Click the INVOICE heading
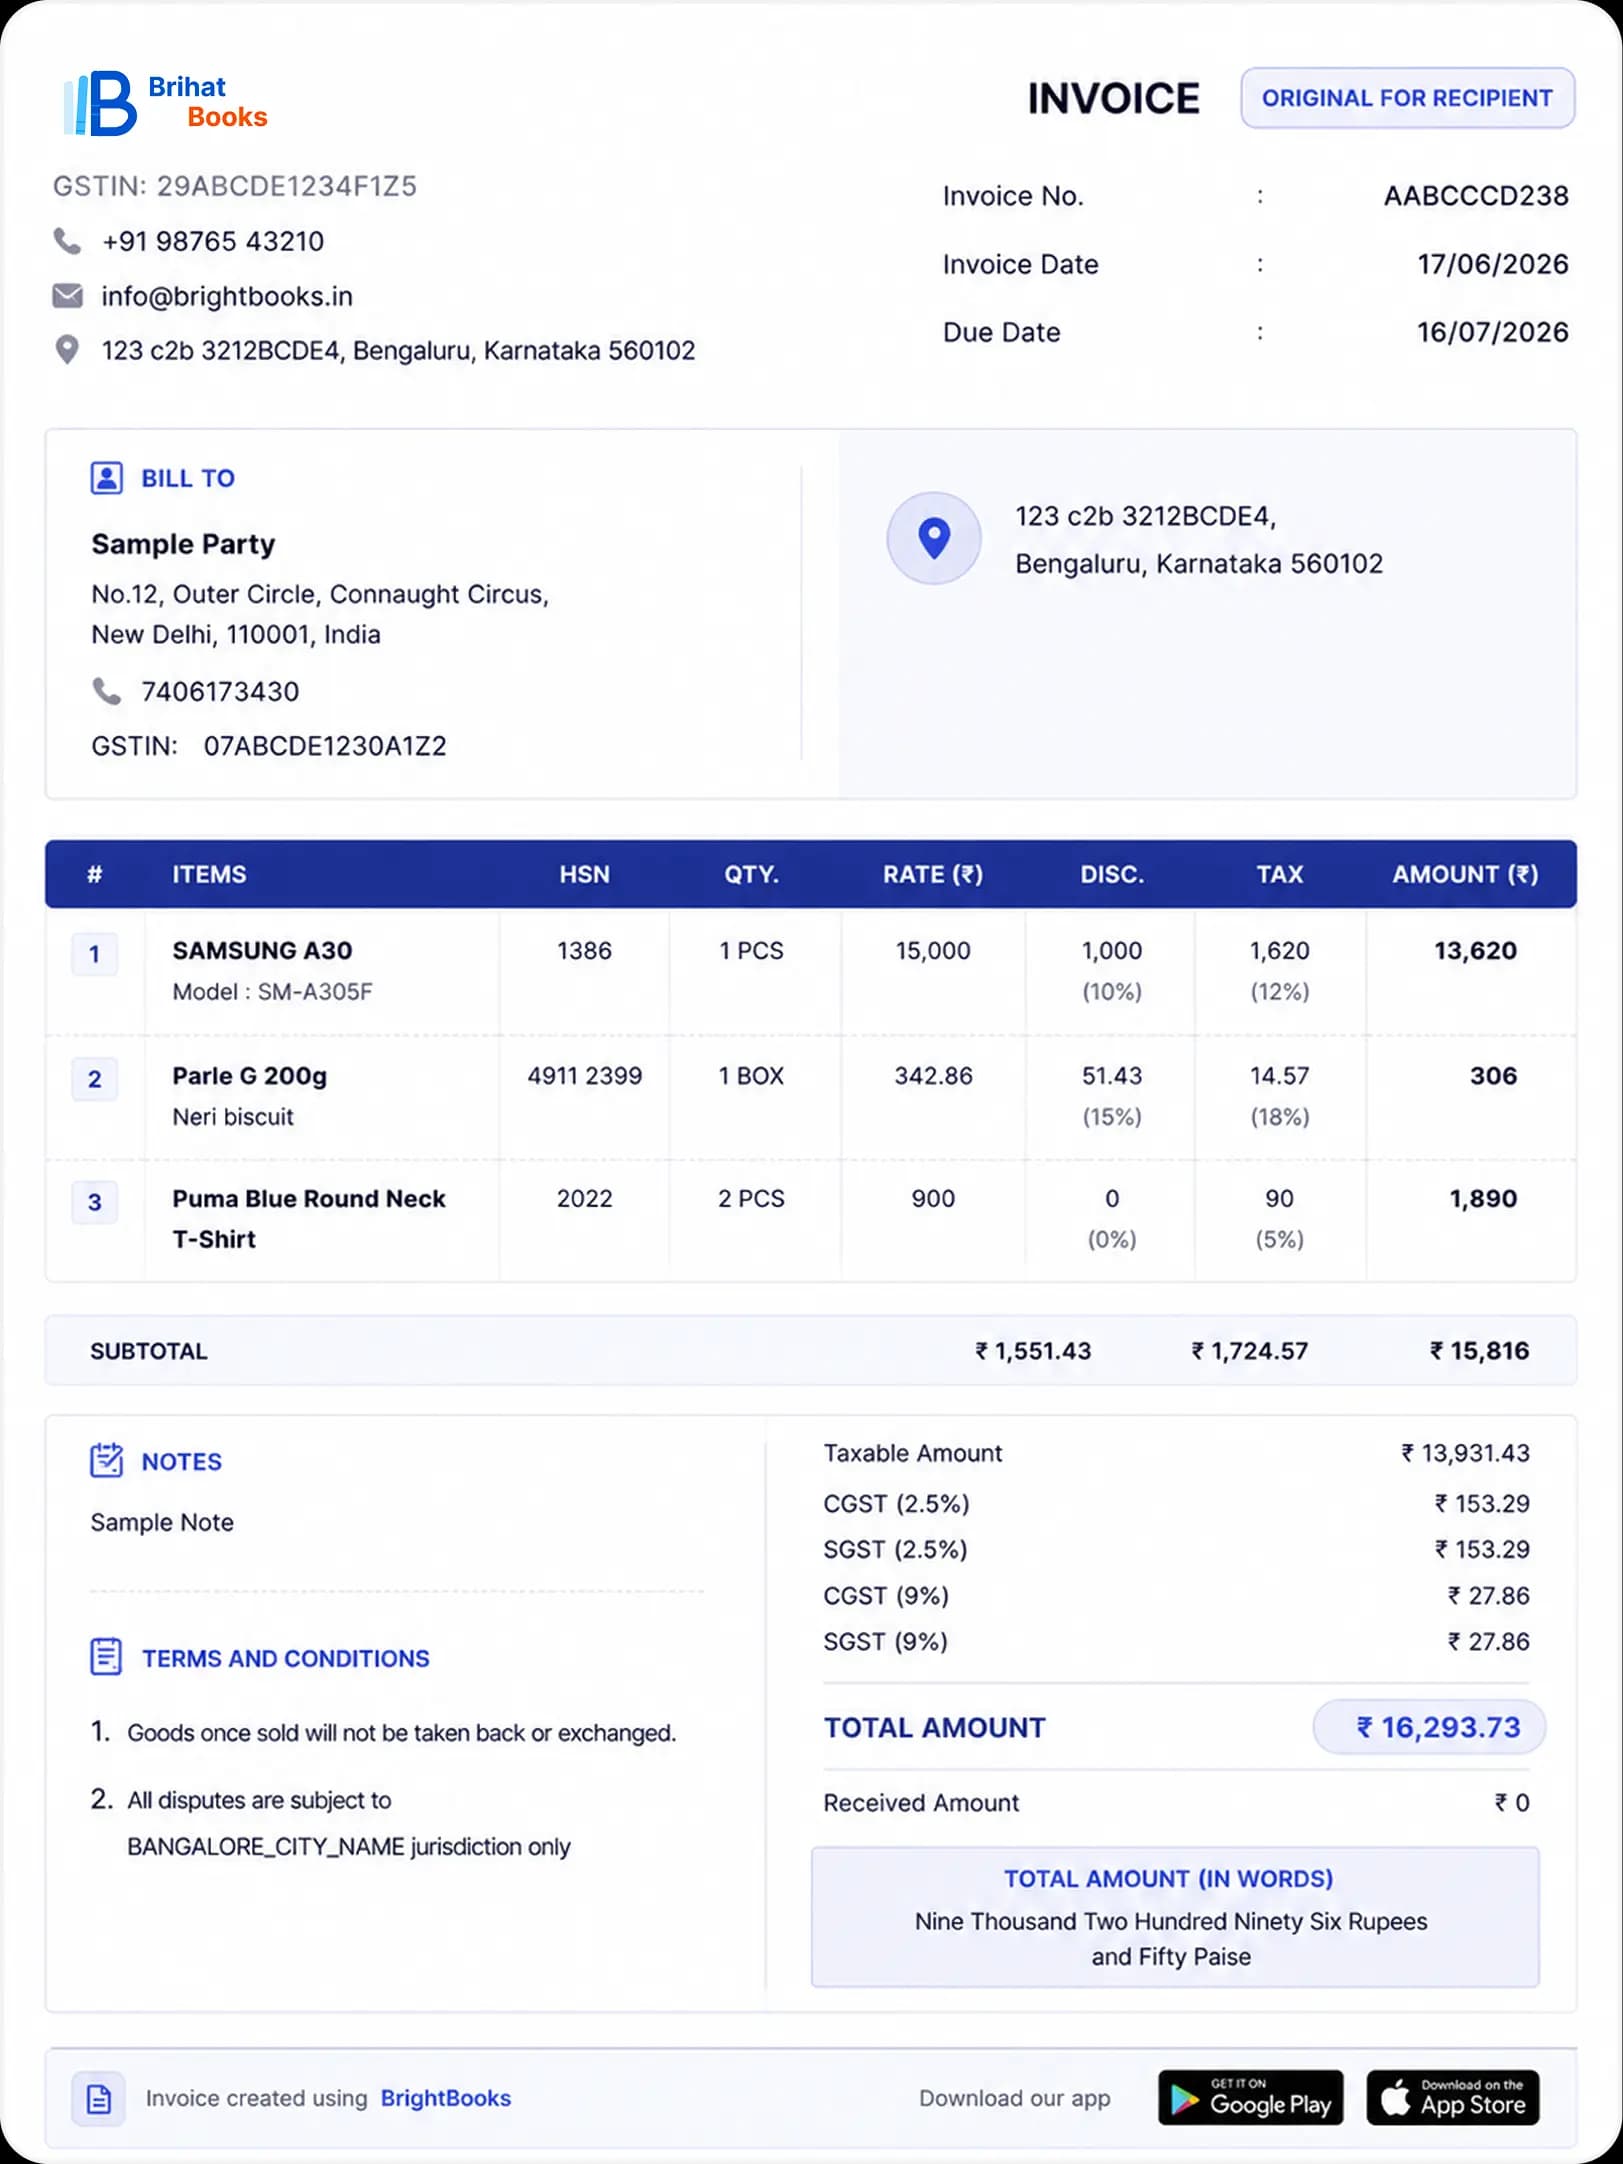1623x2164 pixels. [1114, 99]
